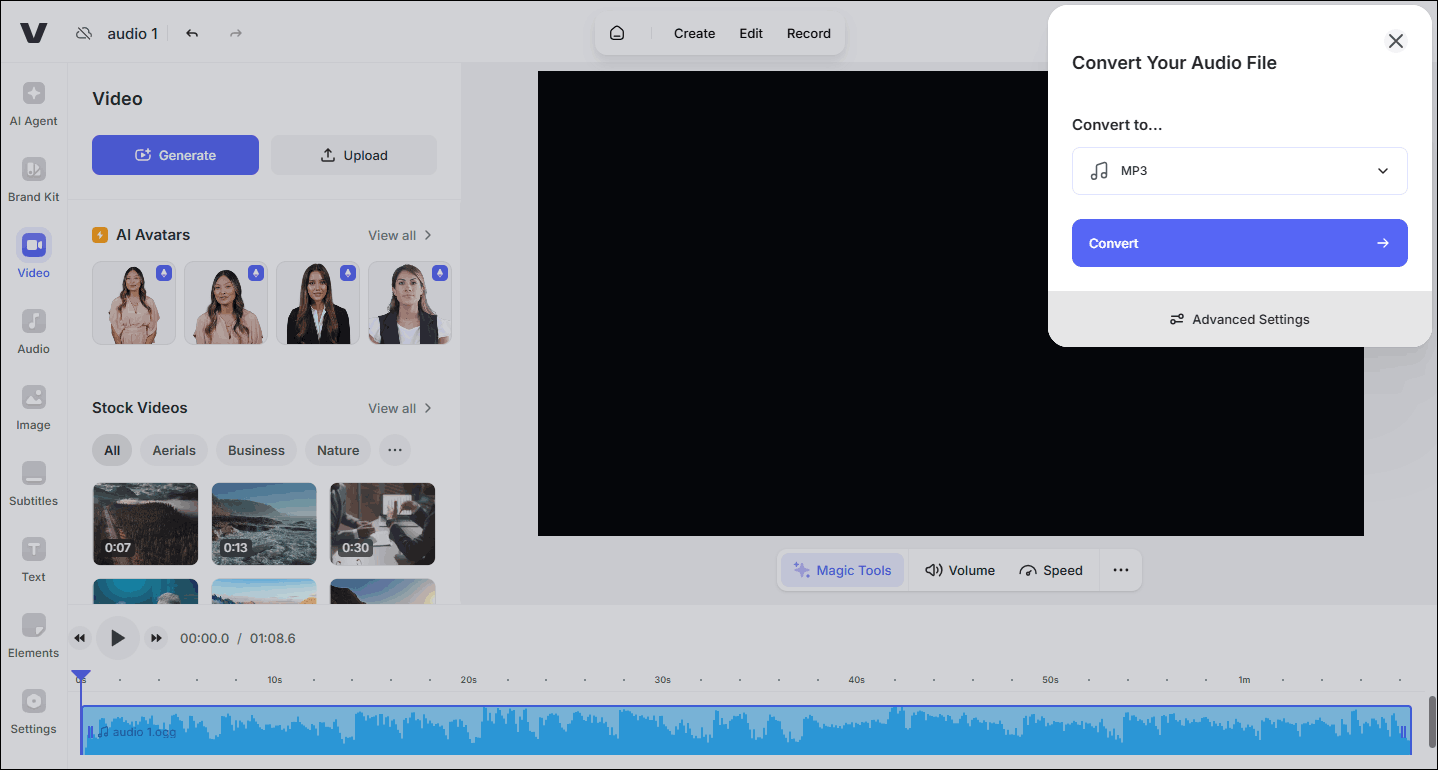
Task: Select the Business stock video filter
Action: tap(256, 450)
